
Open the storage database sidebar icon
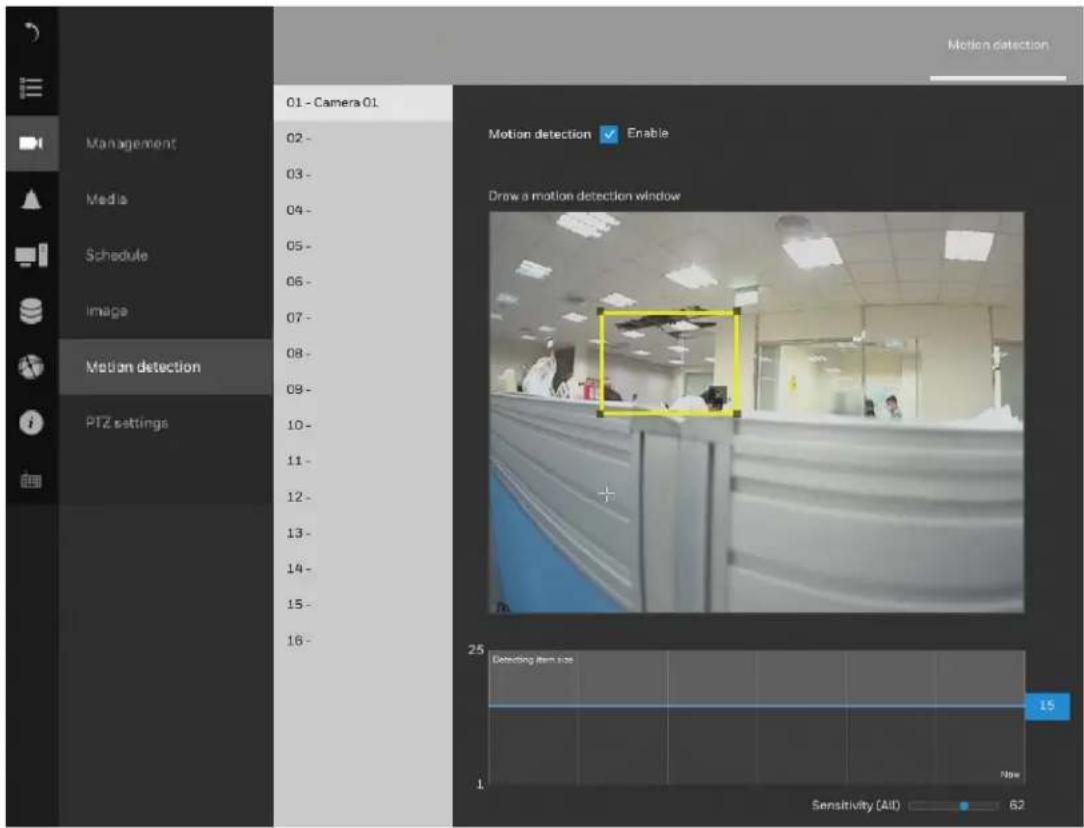31,311
